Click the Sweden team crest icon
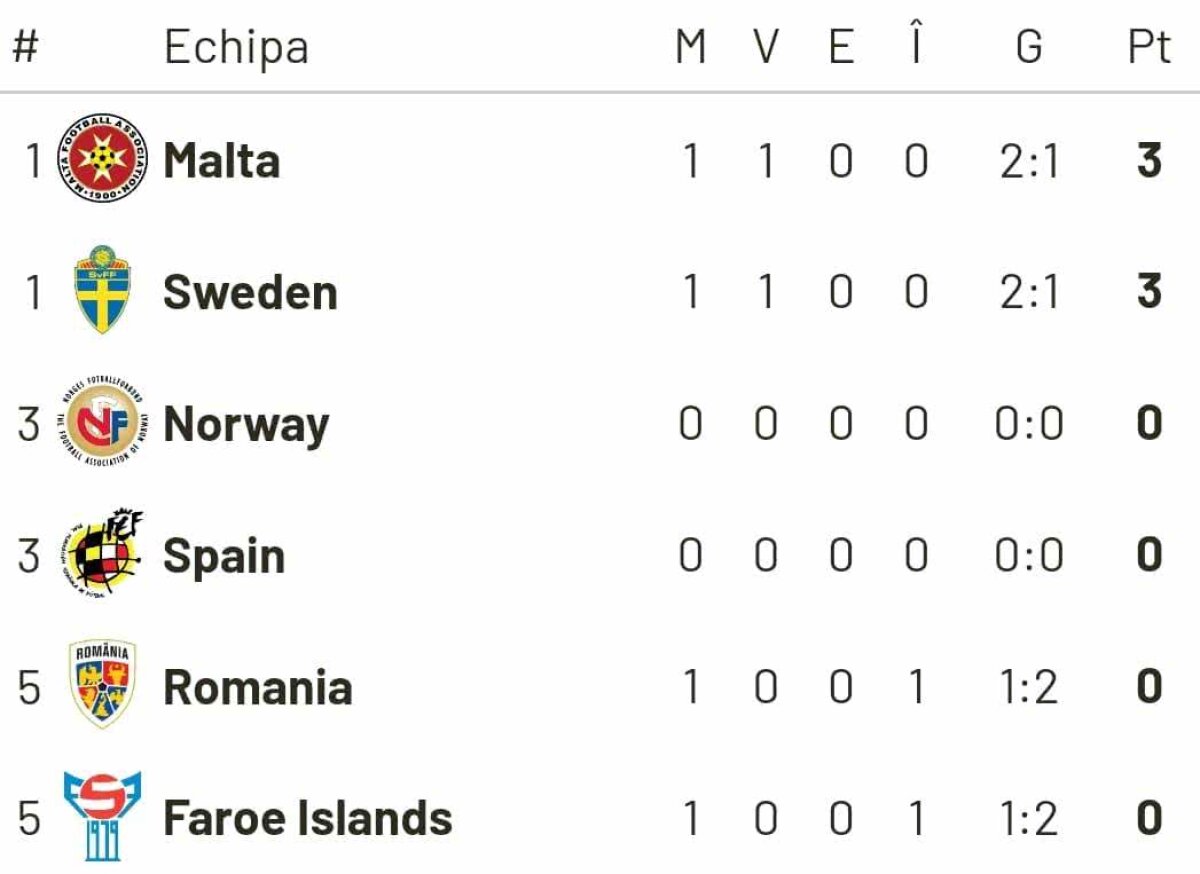The height and width of the screenshot is (874, 1200). coord(102,290)
